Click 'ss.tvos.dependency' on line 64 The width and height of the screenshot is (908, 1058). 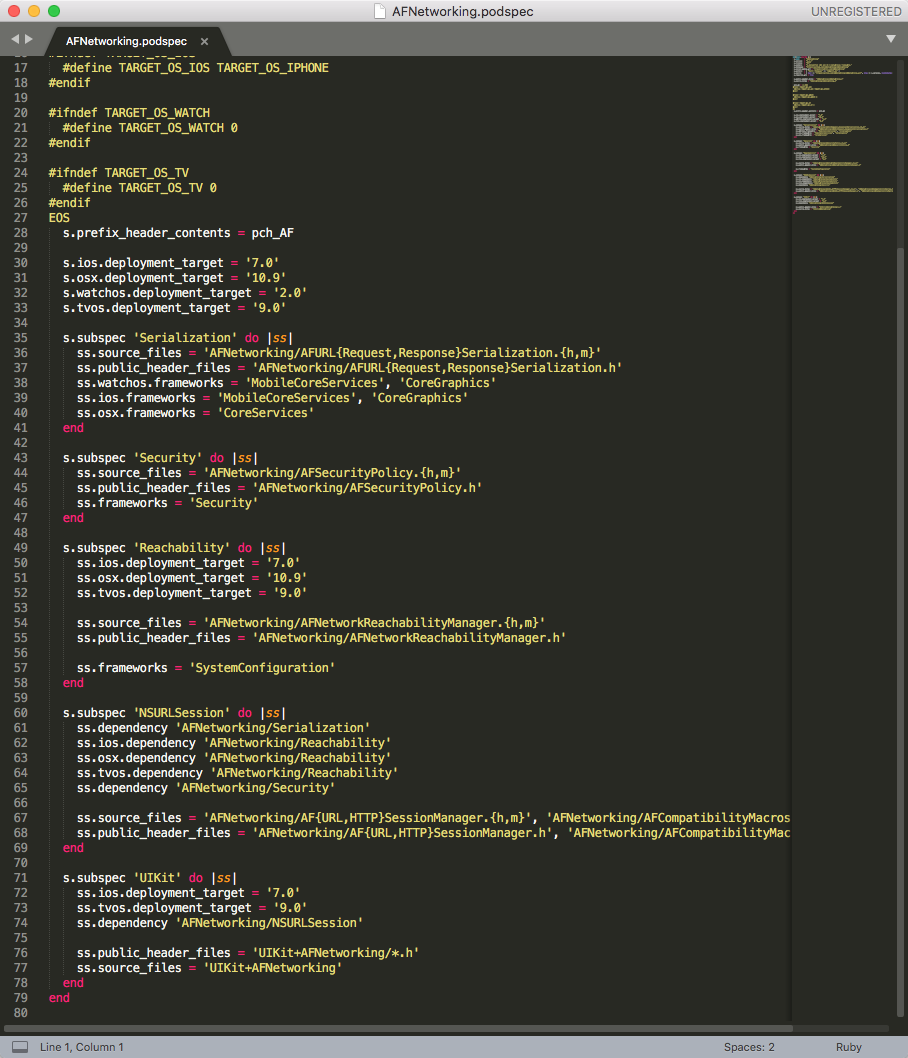tap(140, 773)
